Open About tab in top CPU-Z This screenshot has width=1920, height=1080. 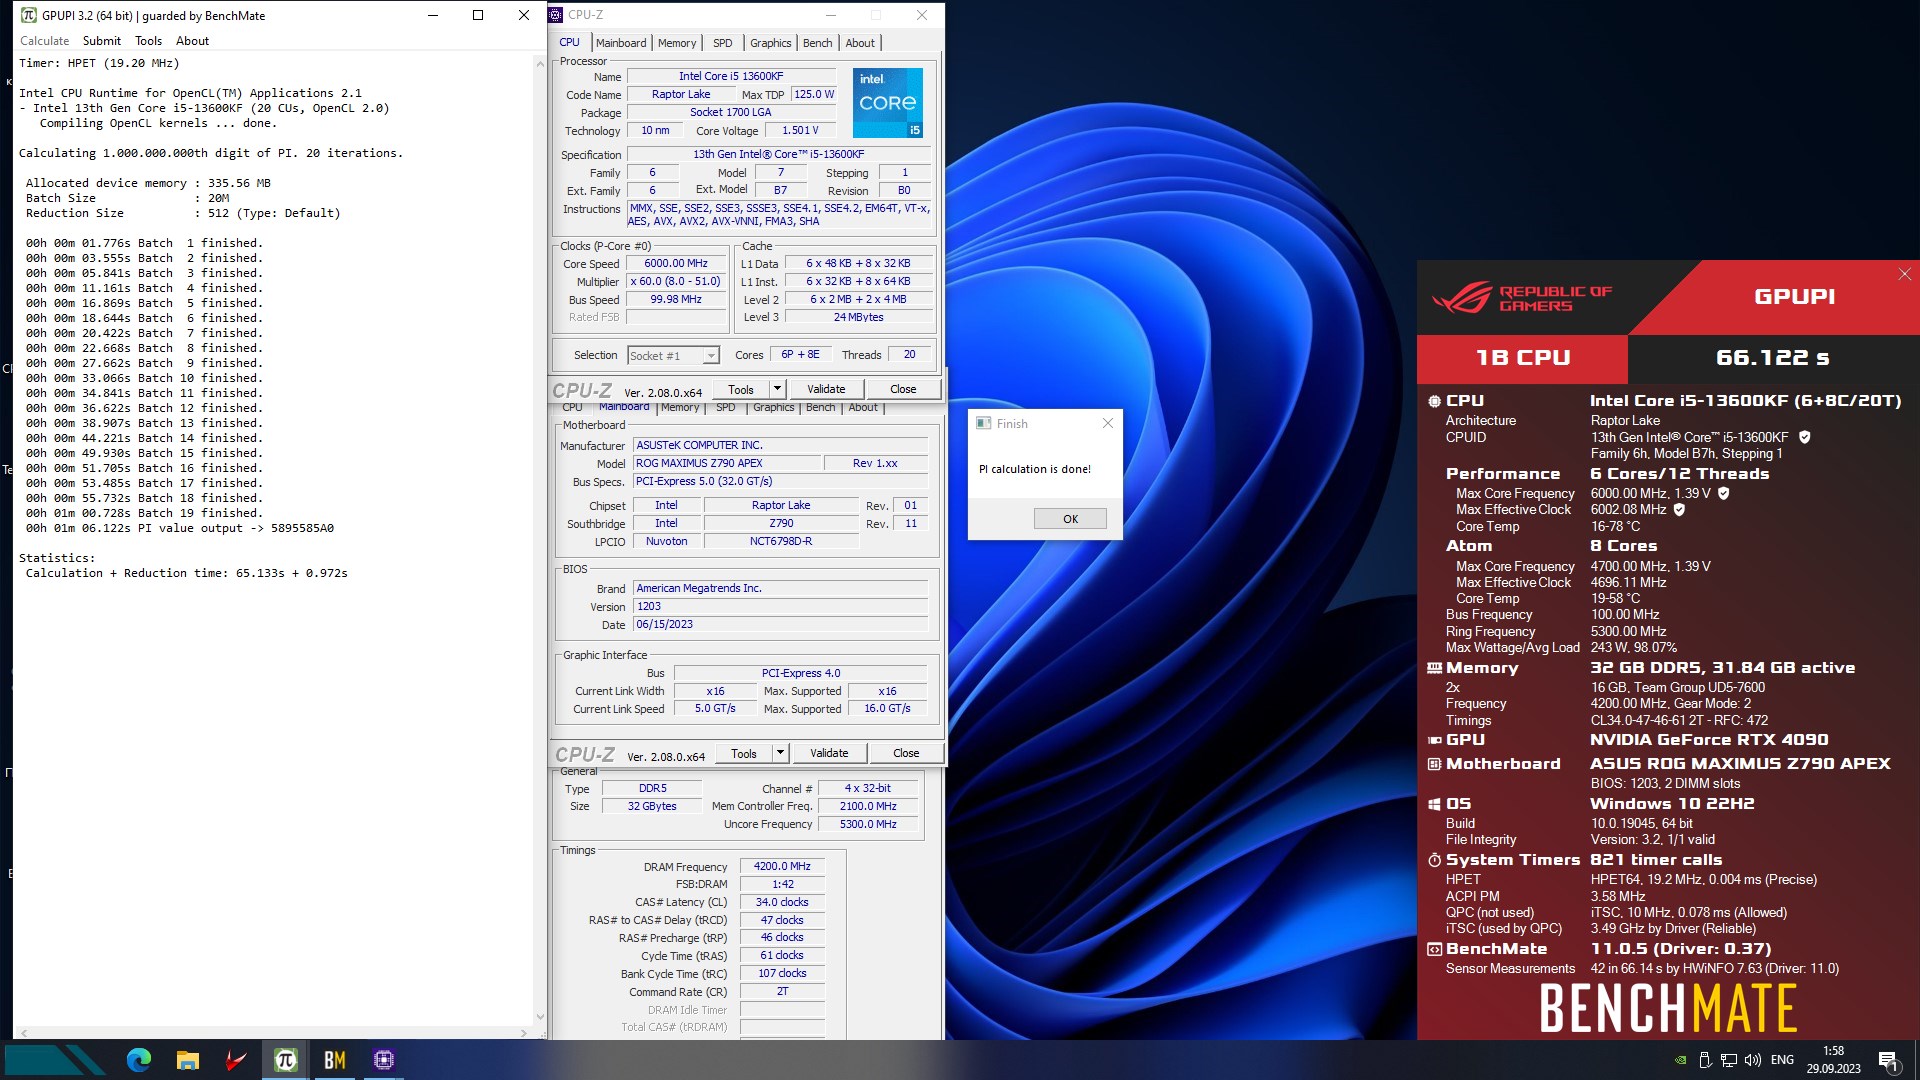coord(860,43)
